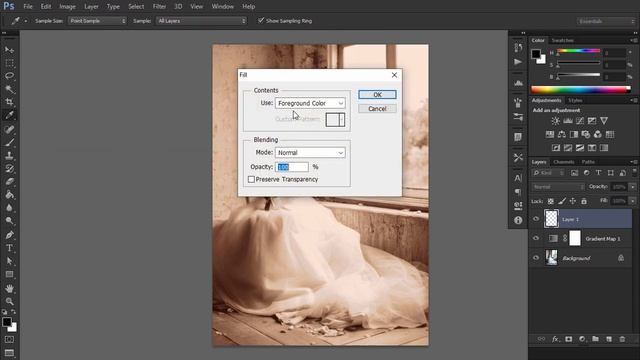Viewport: 640px width, 360px height.
Task: Select the Paint Bucket tool
Action: (x=9, y=195)
